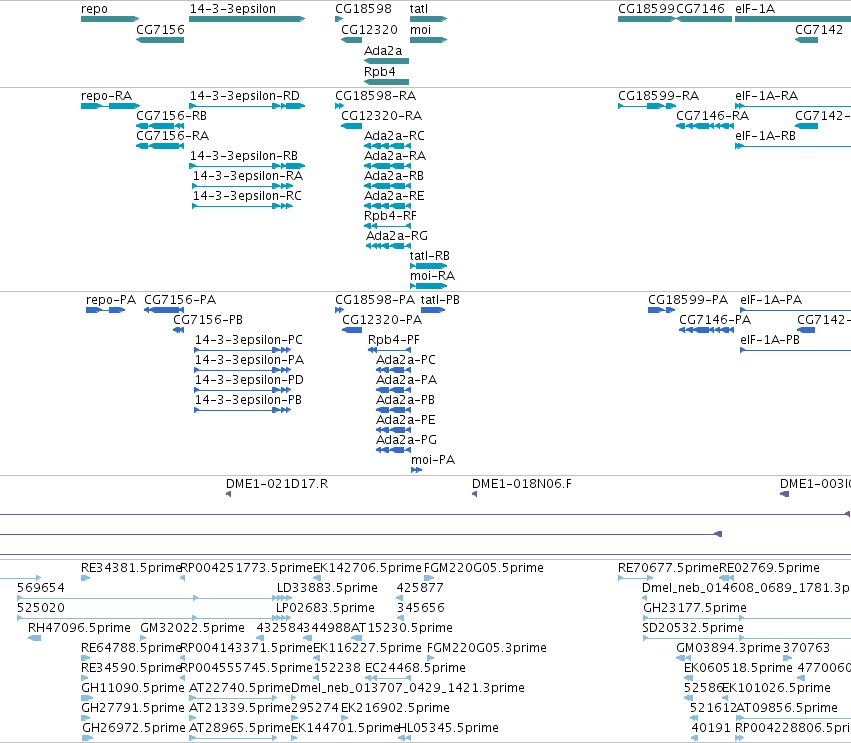Image resolution: width=851 pixels, height=743 pixels.
Task: Click EST GM32022.5prime
Action: [x=143, y=638]
